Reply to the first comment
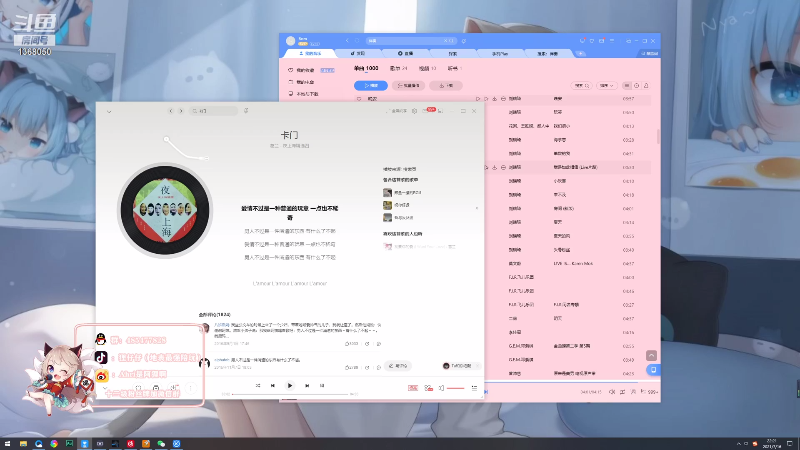Viewport: 800px width, 450px height. click(379, 344)
